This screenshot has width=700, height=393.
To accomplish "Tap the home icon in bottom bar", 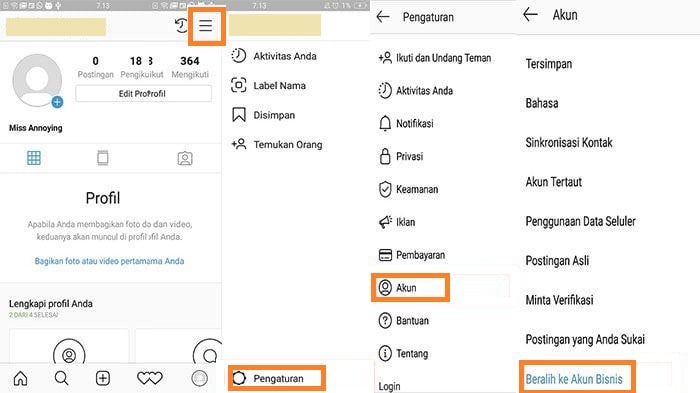I will (20, 378).
